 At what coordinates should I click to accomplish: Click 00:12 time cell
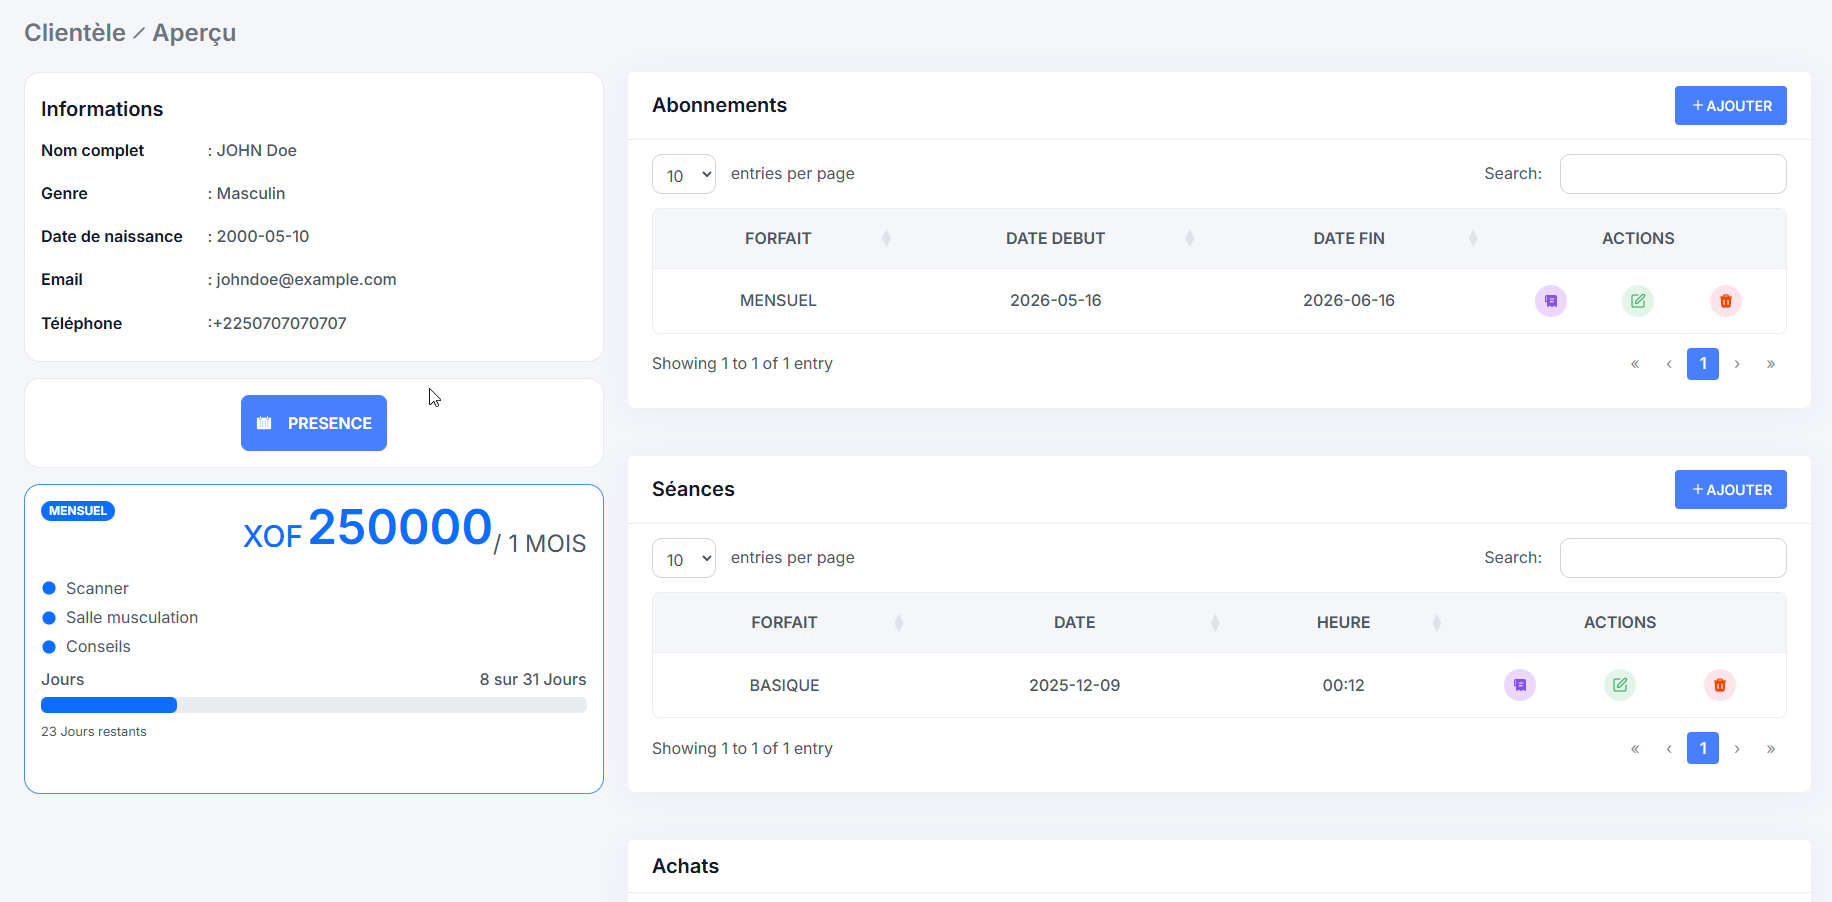(x=1343, y=685)
